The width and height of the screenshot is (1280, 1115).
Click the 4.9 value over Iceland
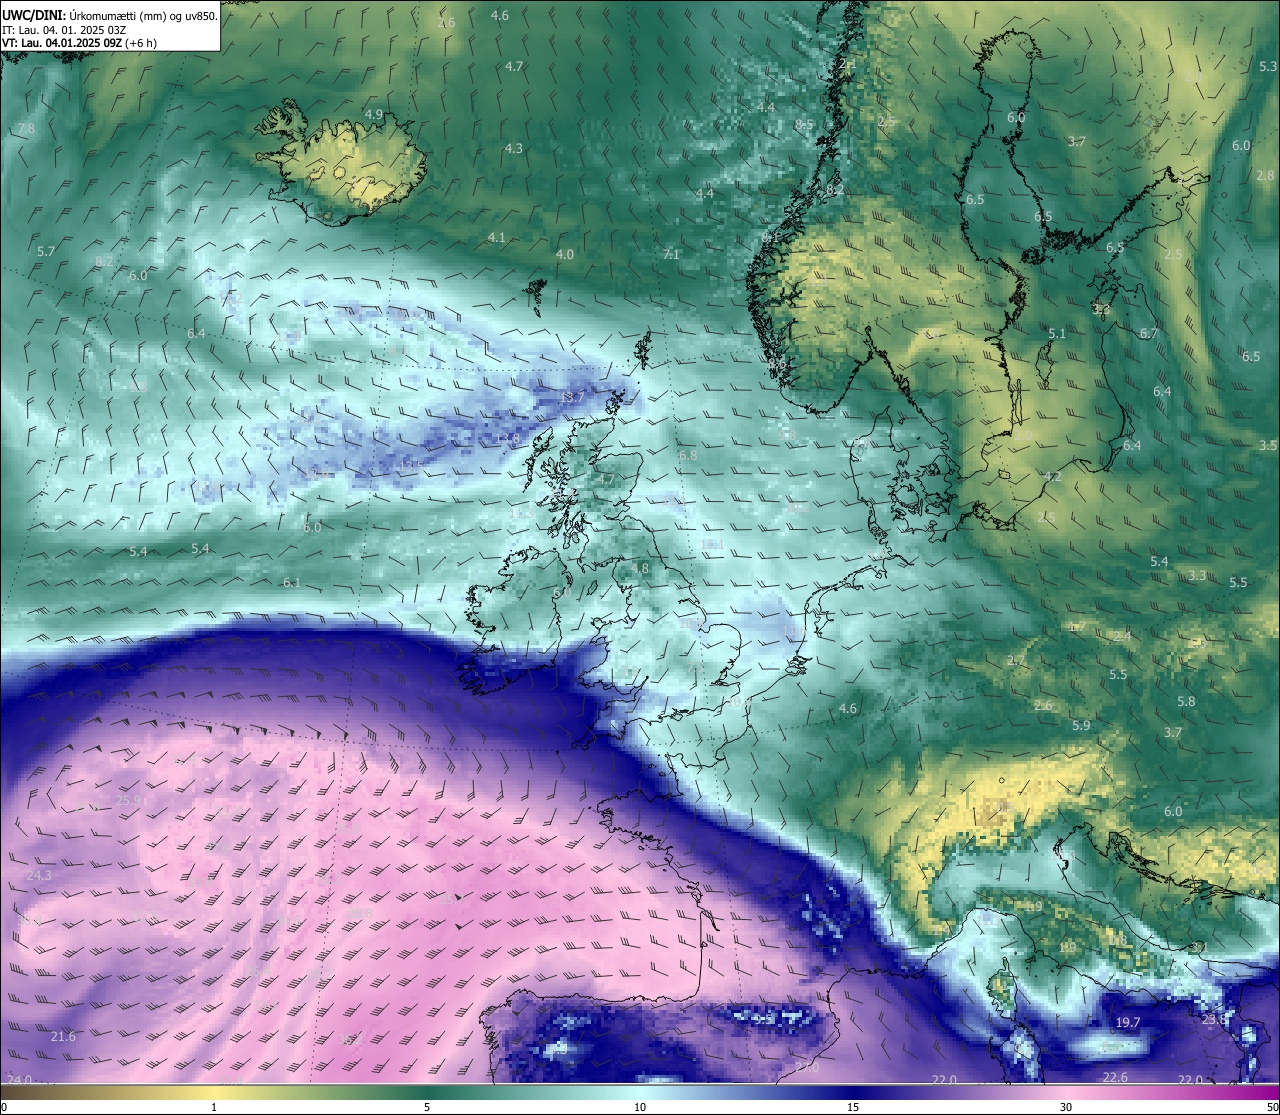pos(374,114)
